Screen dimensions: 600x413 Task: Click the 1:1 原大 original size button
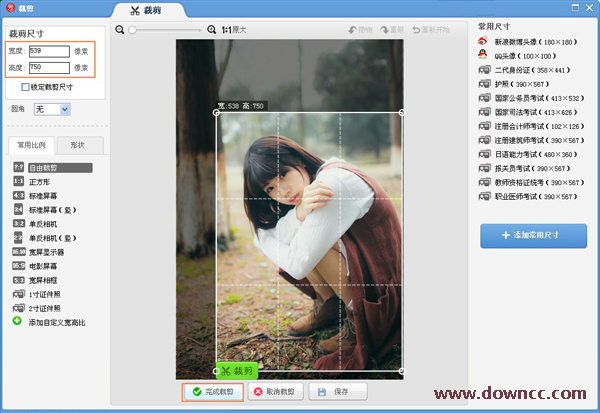(235, 30)
